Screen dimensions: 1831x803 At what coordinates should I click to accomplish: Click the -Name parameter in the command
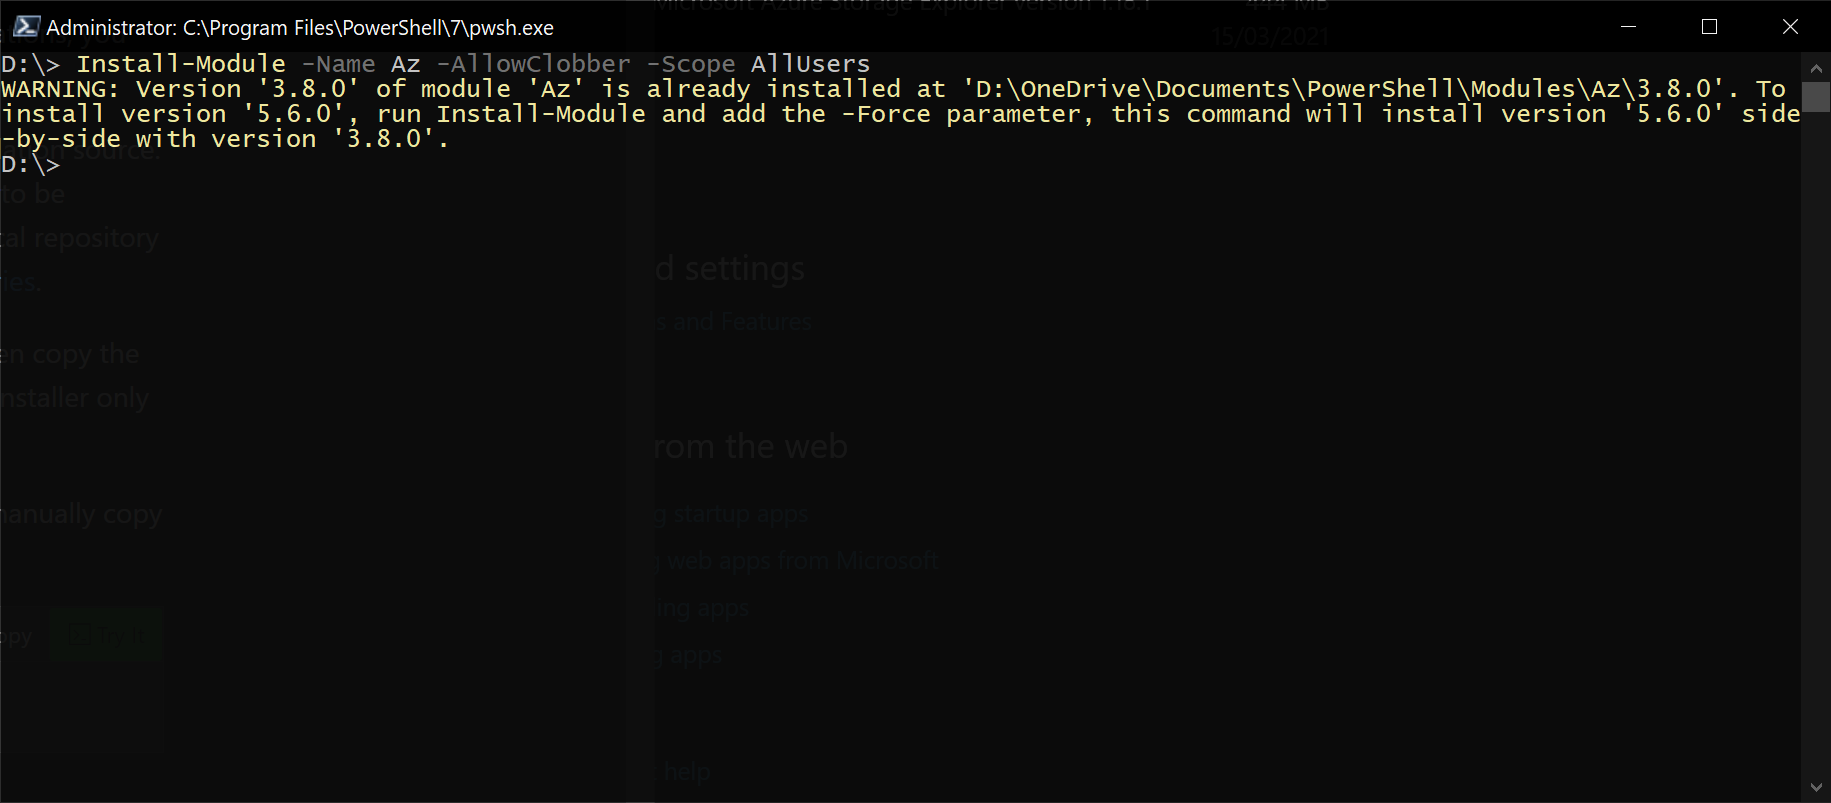[x=339, y=64]
